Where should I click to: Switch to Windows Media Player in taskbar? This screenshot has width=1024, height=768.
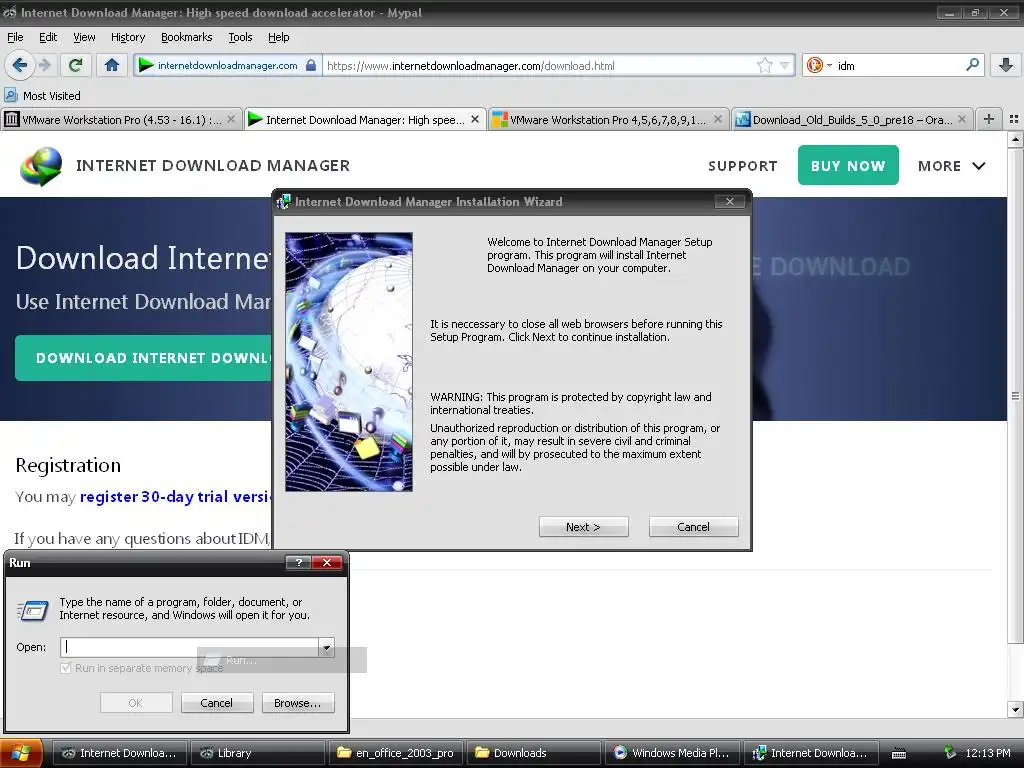click(672, 753)
